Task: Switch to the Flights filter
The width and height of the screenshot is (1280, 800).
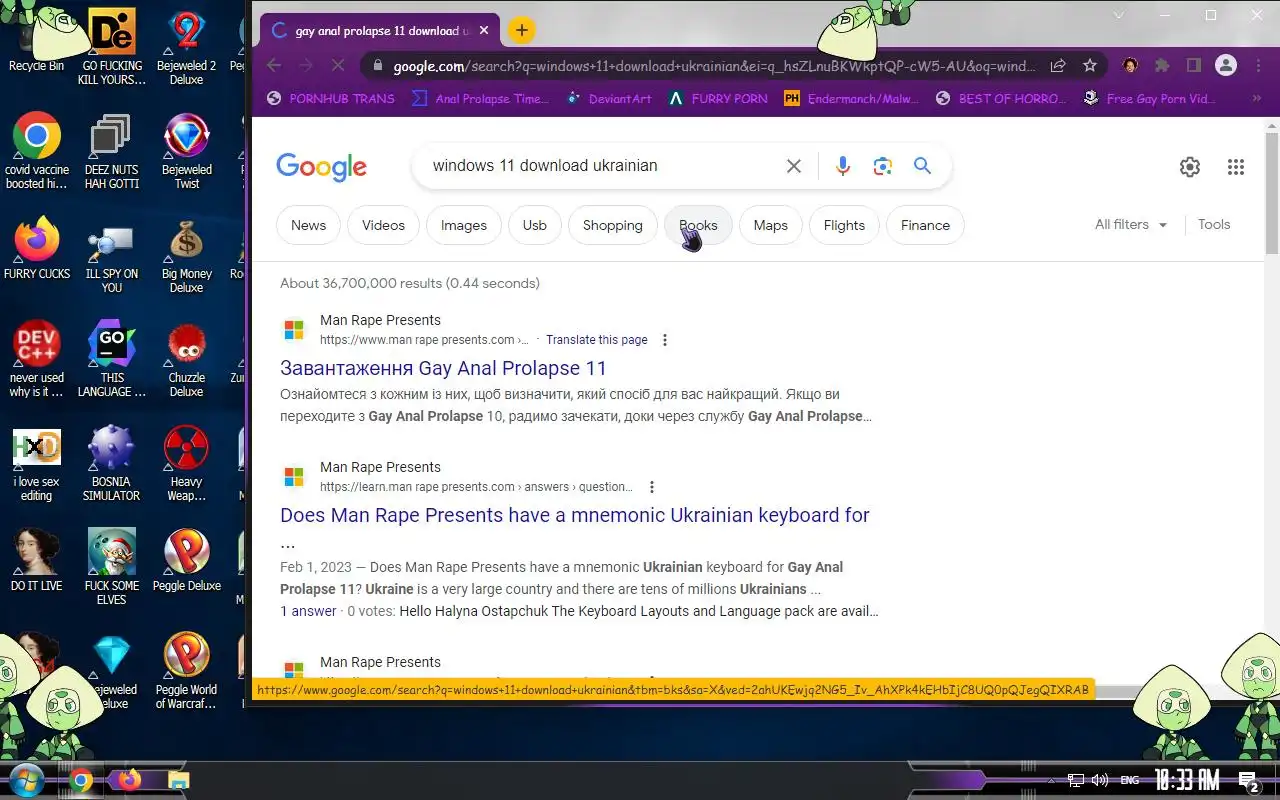Action: click(844, 225)
